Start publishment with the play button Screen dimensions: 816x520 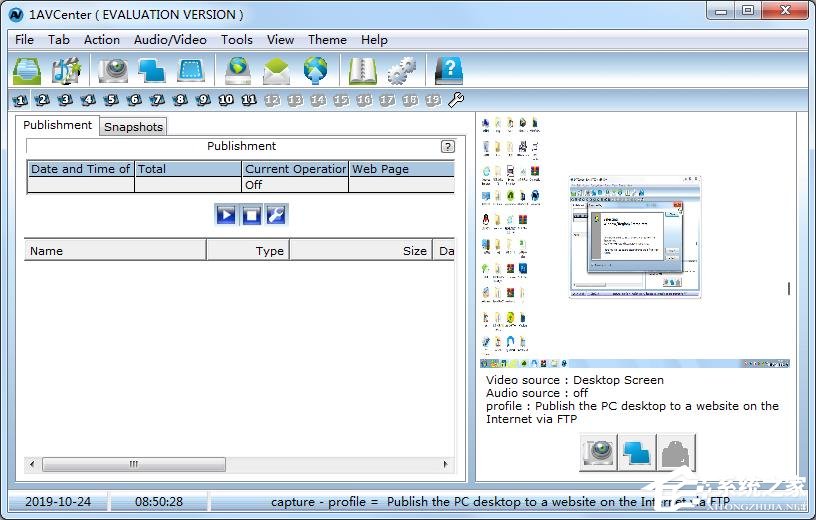point(226,214)
